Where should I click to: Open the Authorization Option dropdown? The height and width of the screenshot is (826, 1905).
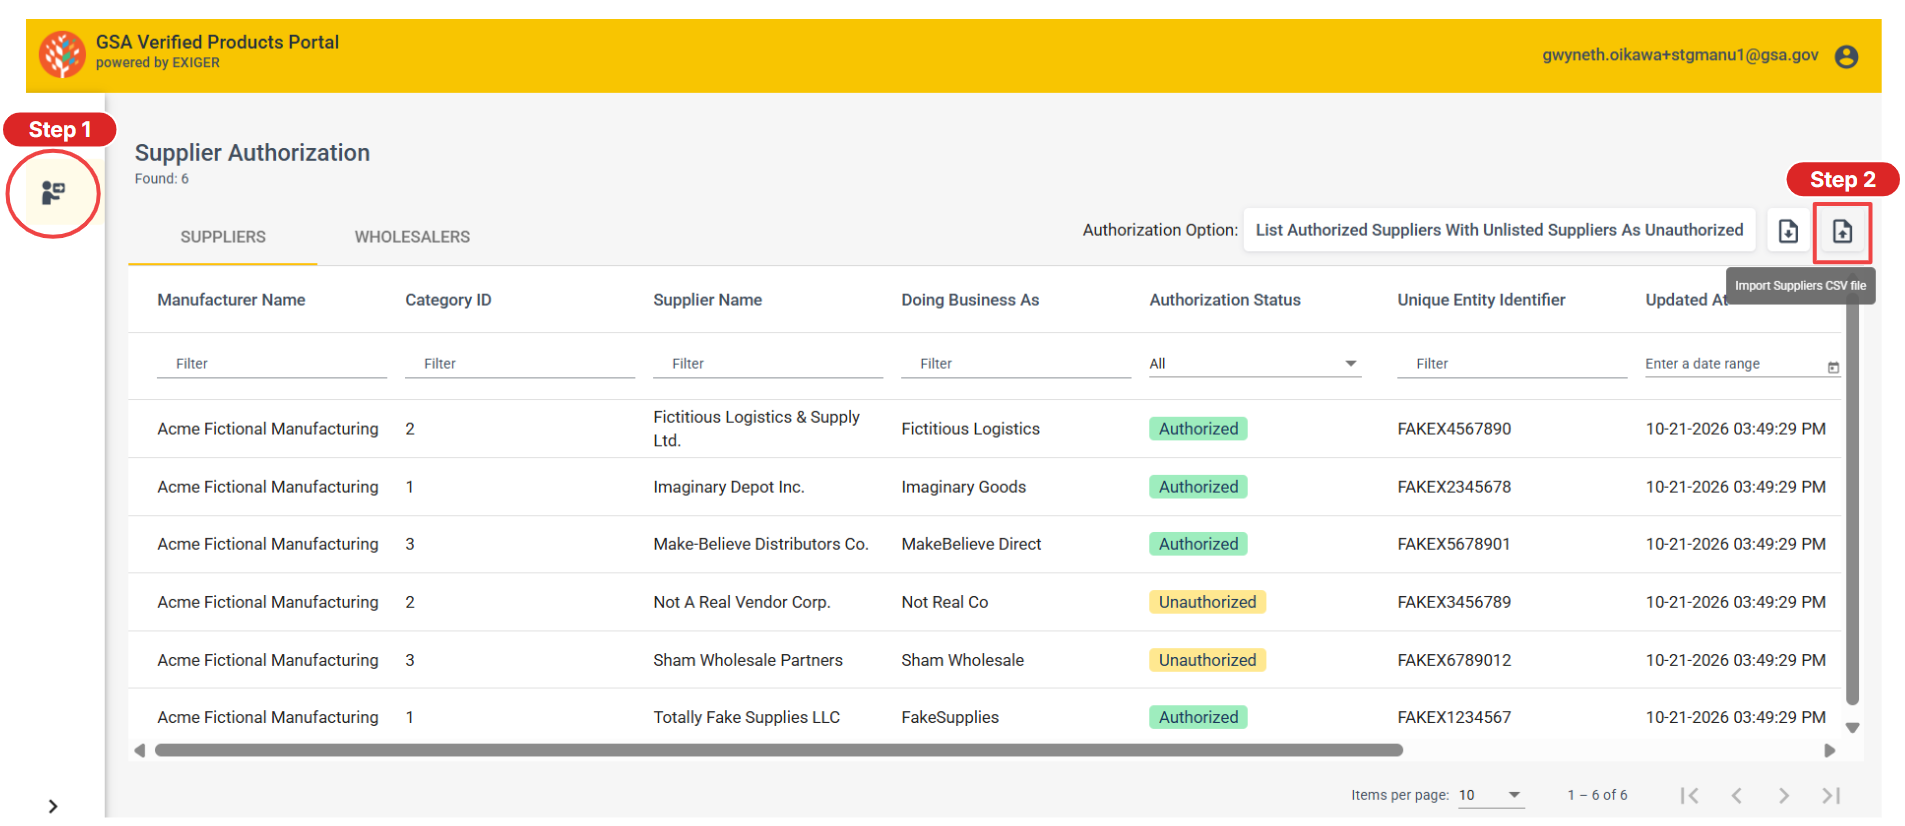click(1499, 230)
